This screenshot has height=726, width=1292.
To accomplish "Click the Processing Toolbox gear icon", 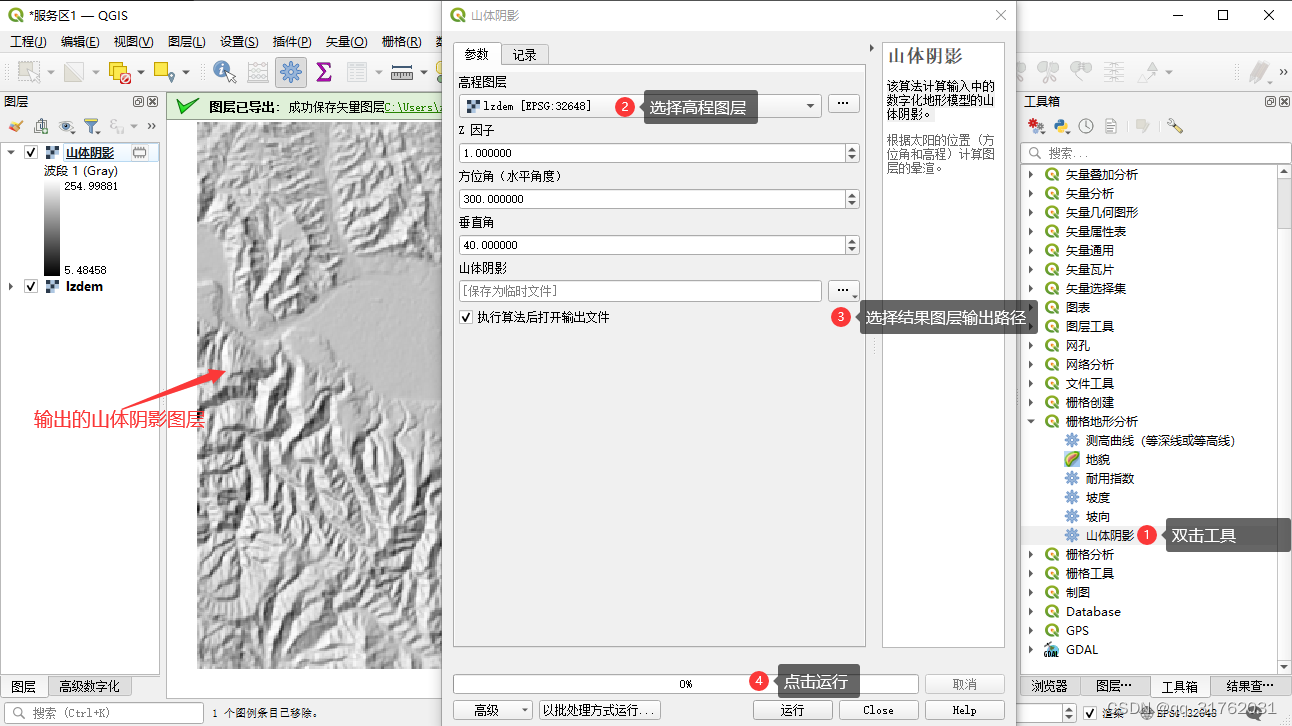I will [x=1035, y=126].
